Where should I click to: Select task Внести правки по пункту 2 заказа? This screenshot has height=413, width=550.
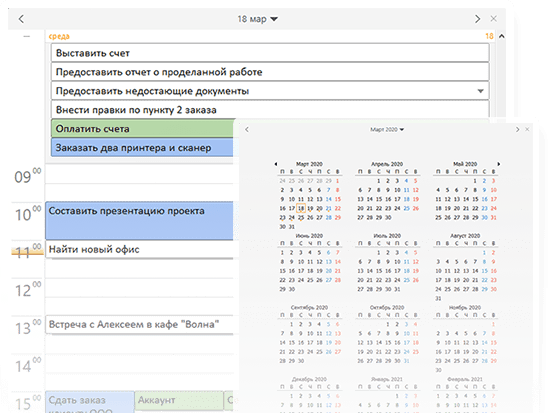(x=270, y=110)
